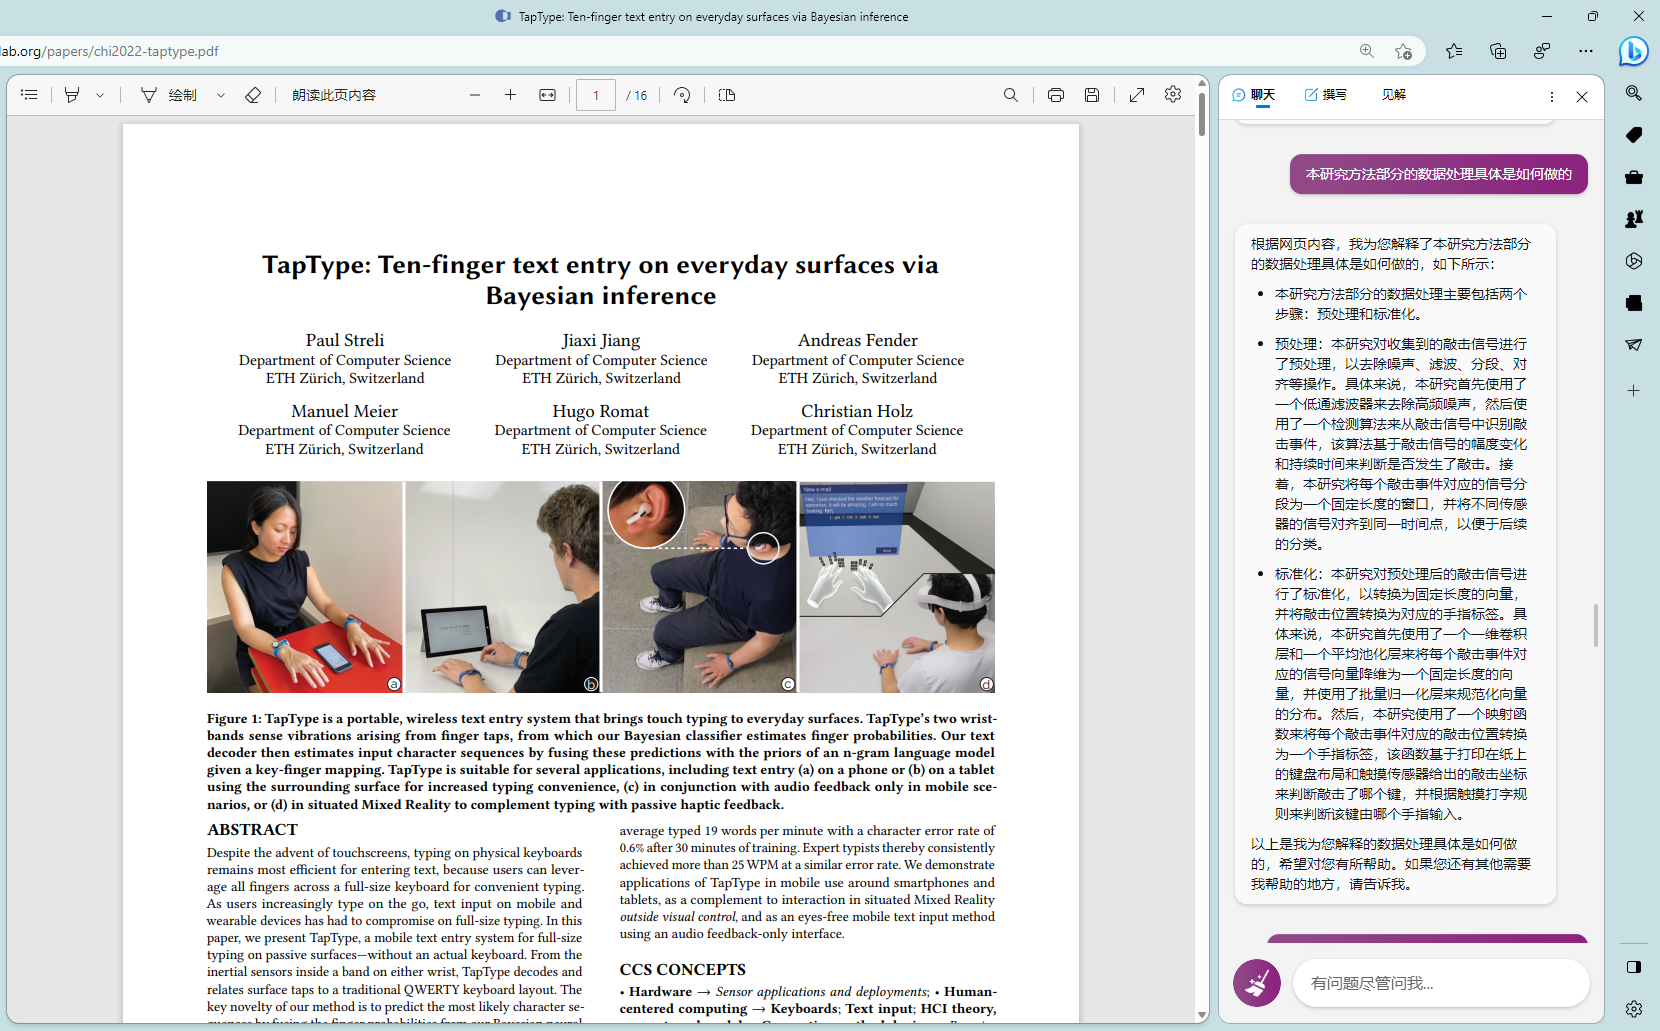Expand the draw tool options dropdown
Image resolution: width=1660 pixels, height=1031 pixels.
[x=221, y=95]
